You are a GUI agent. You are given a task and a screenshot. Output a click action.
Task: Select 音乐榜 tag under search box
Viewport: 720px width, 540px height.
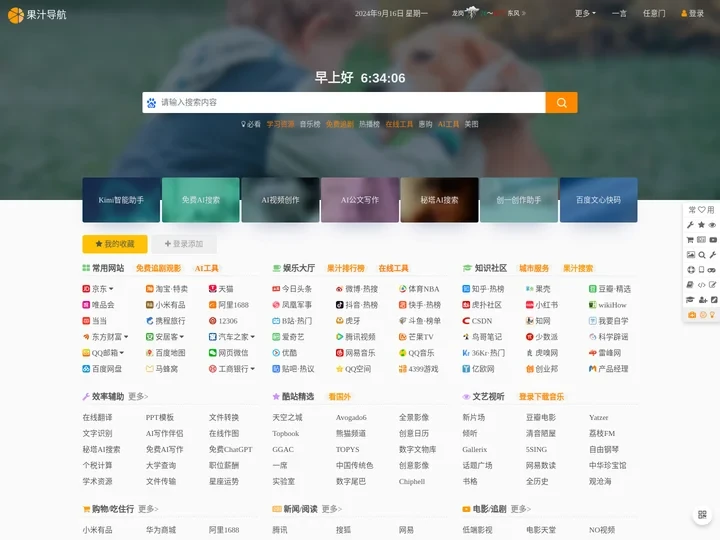(310, 124)
